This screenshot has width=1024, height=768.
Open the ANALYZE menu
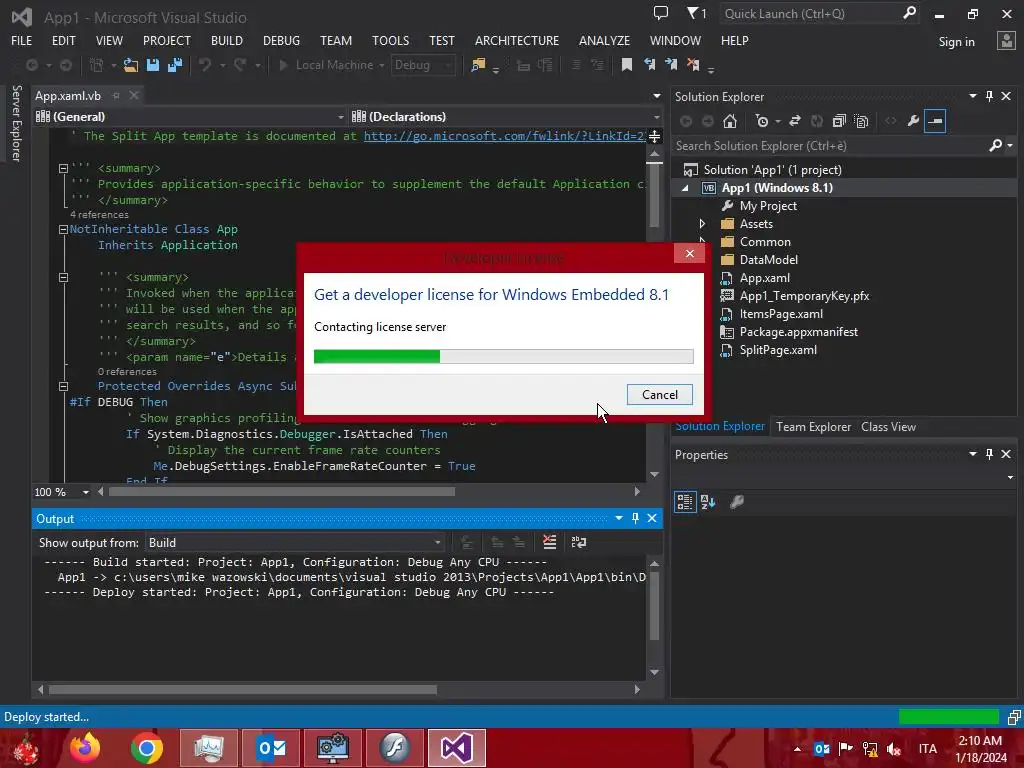604,40
